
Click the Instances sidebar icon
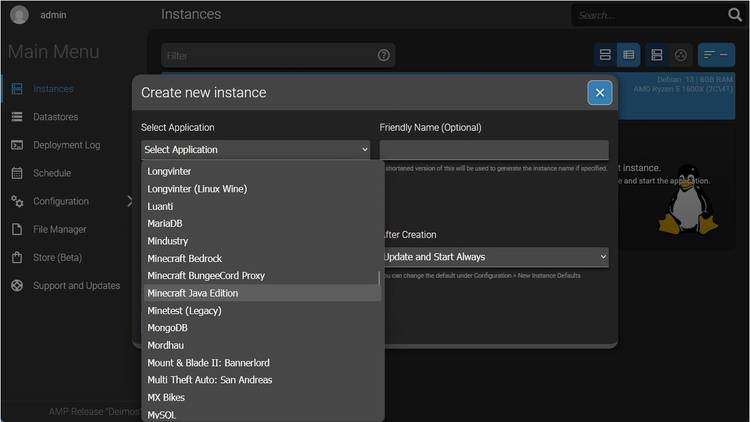point(17,89)
